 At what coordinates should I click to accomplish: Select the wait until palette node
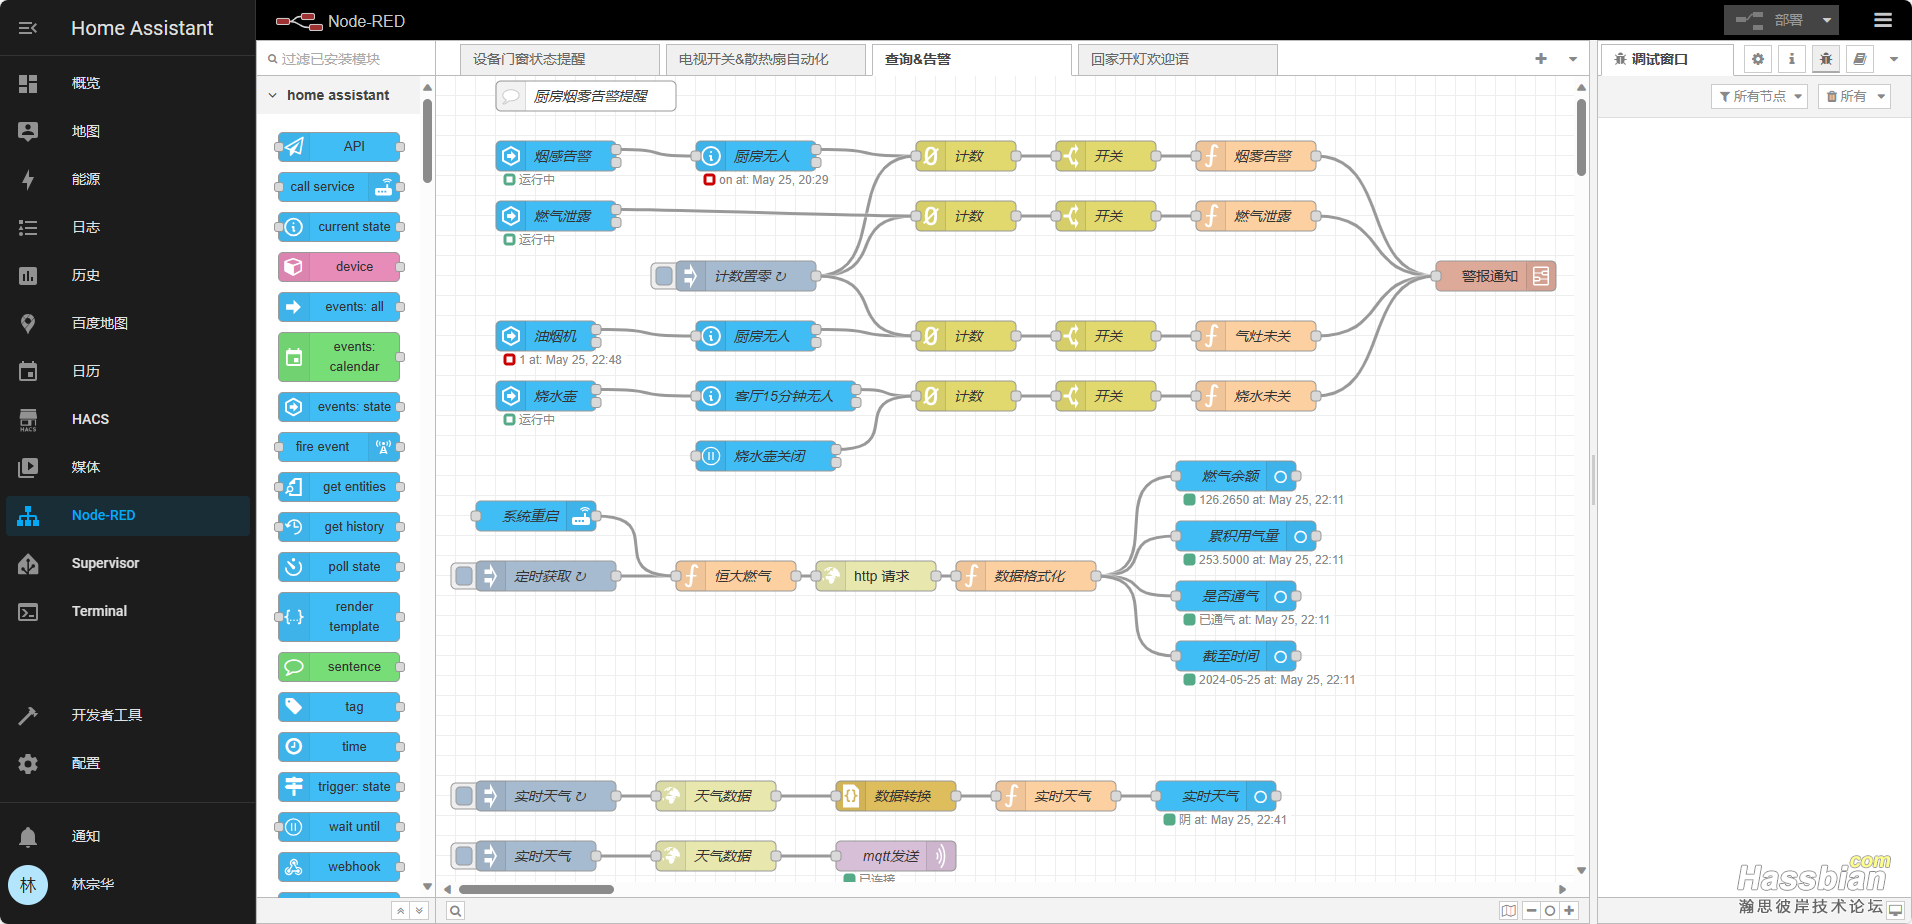tap(339, 826)
